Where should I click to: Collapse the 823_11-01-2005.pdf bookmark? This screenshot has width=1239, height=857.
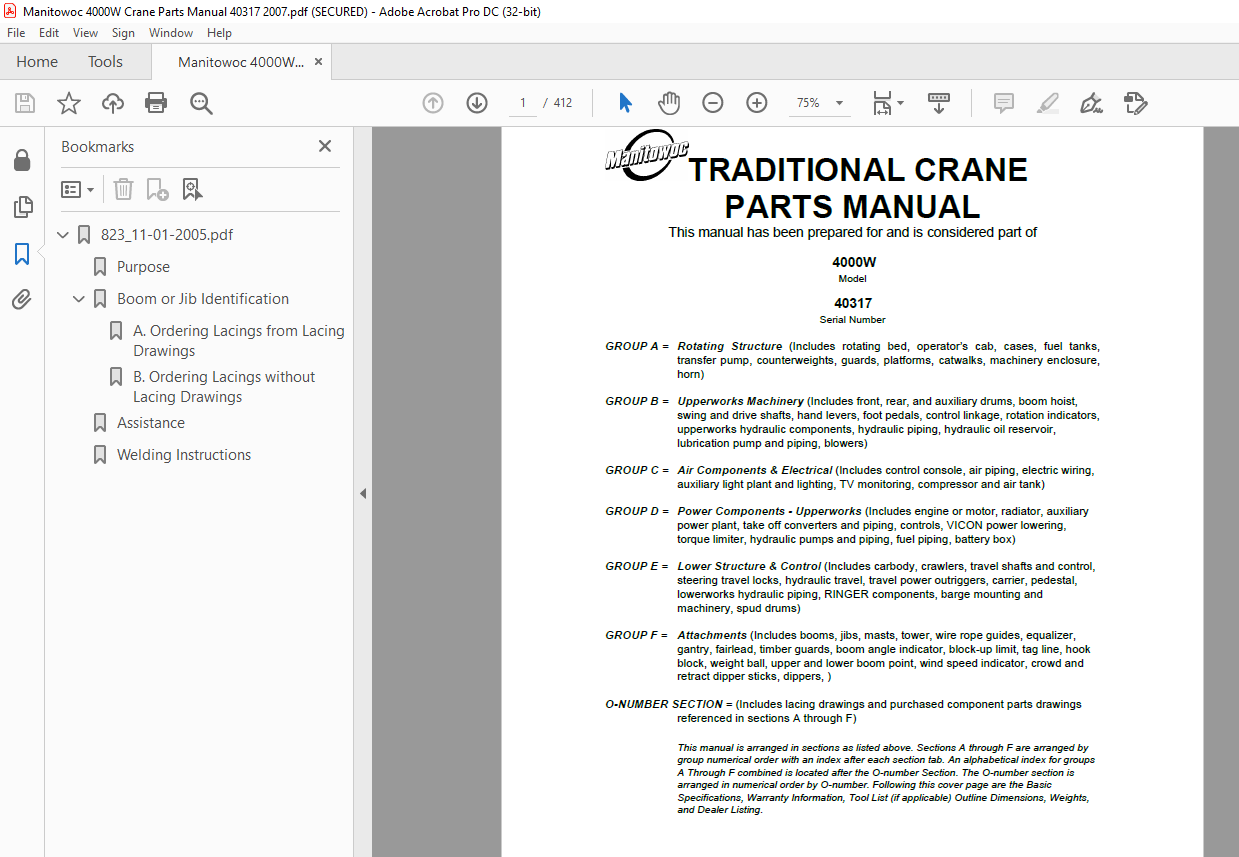pos(63,235)
